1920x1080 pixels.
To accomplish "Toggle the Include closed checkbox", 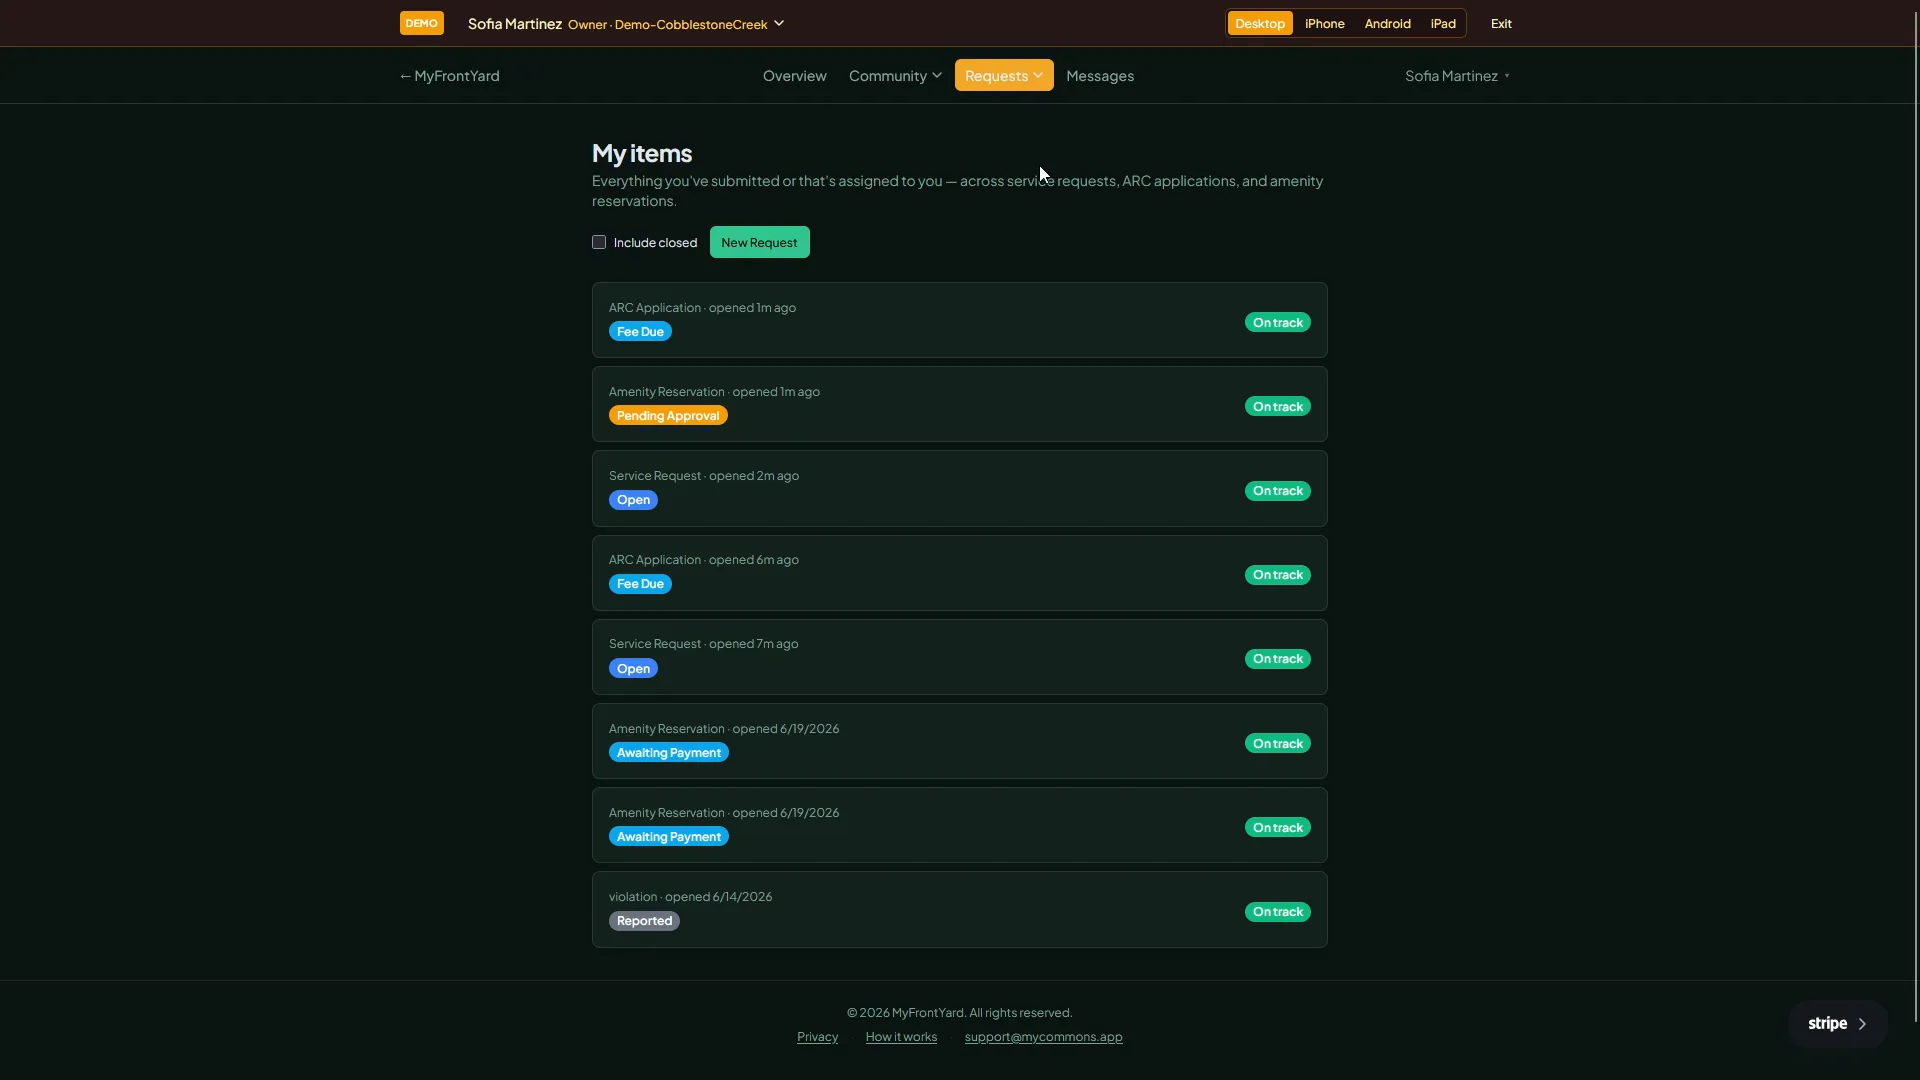I will click(599, 242).
